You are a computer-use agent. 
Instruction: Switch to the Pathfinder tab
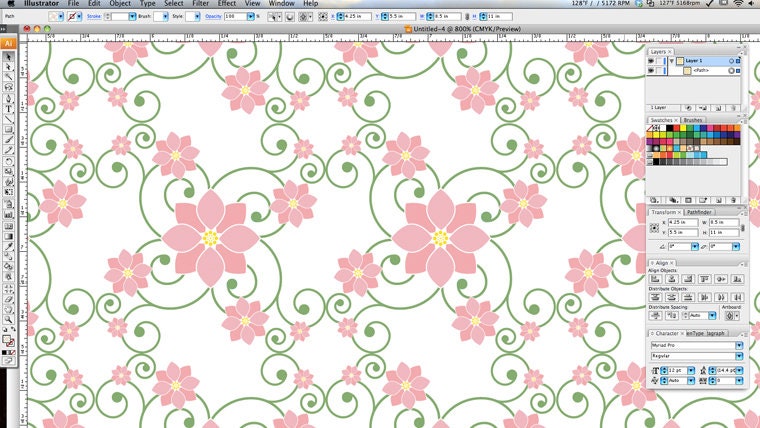tap(699, 212)
